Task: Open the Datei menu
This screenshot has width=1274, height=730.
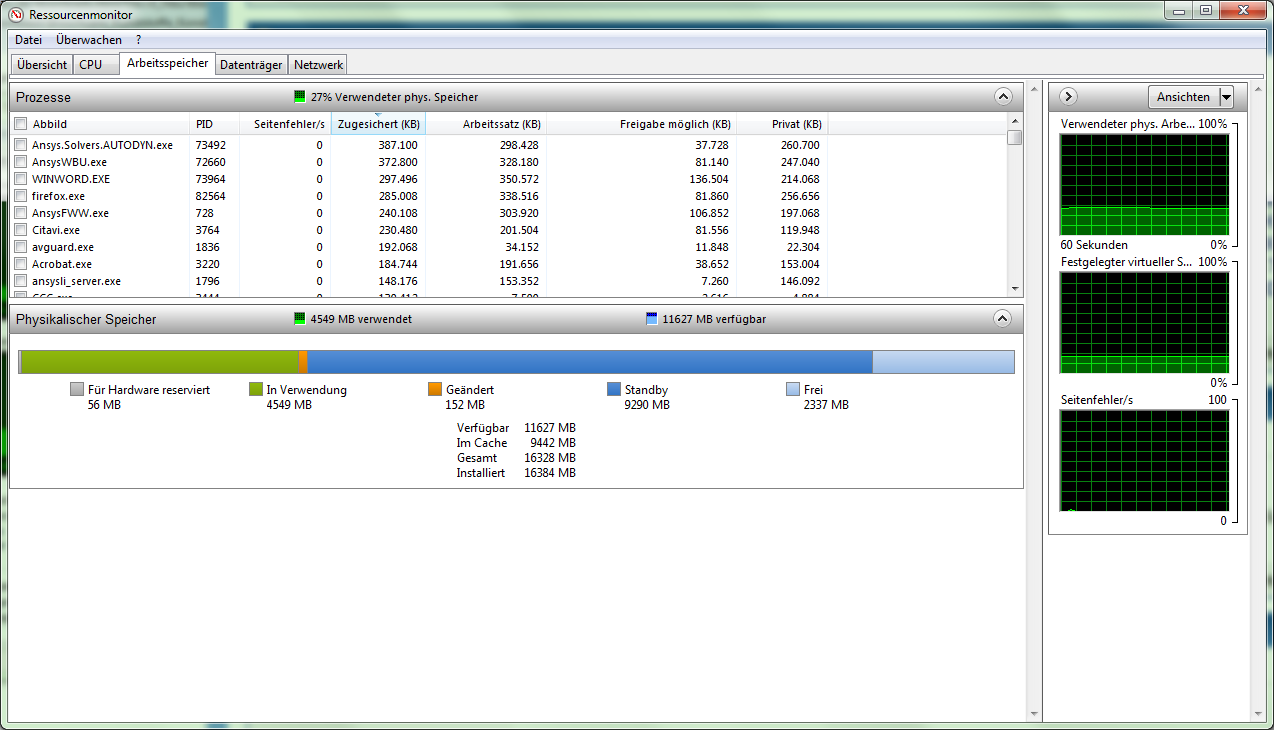Action: pyautogui.click(x=28, y=40)
